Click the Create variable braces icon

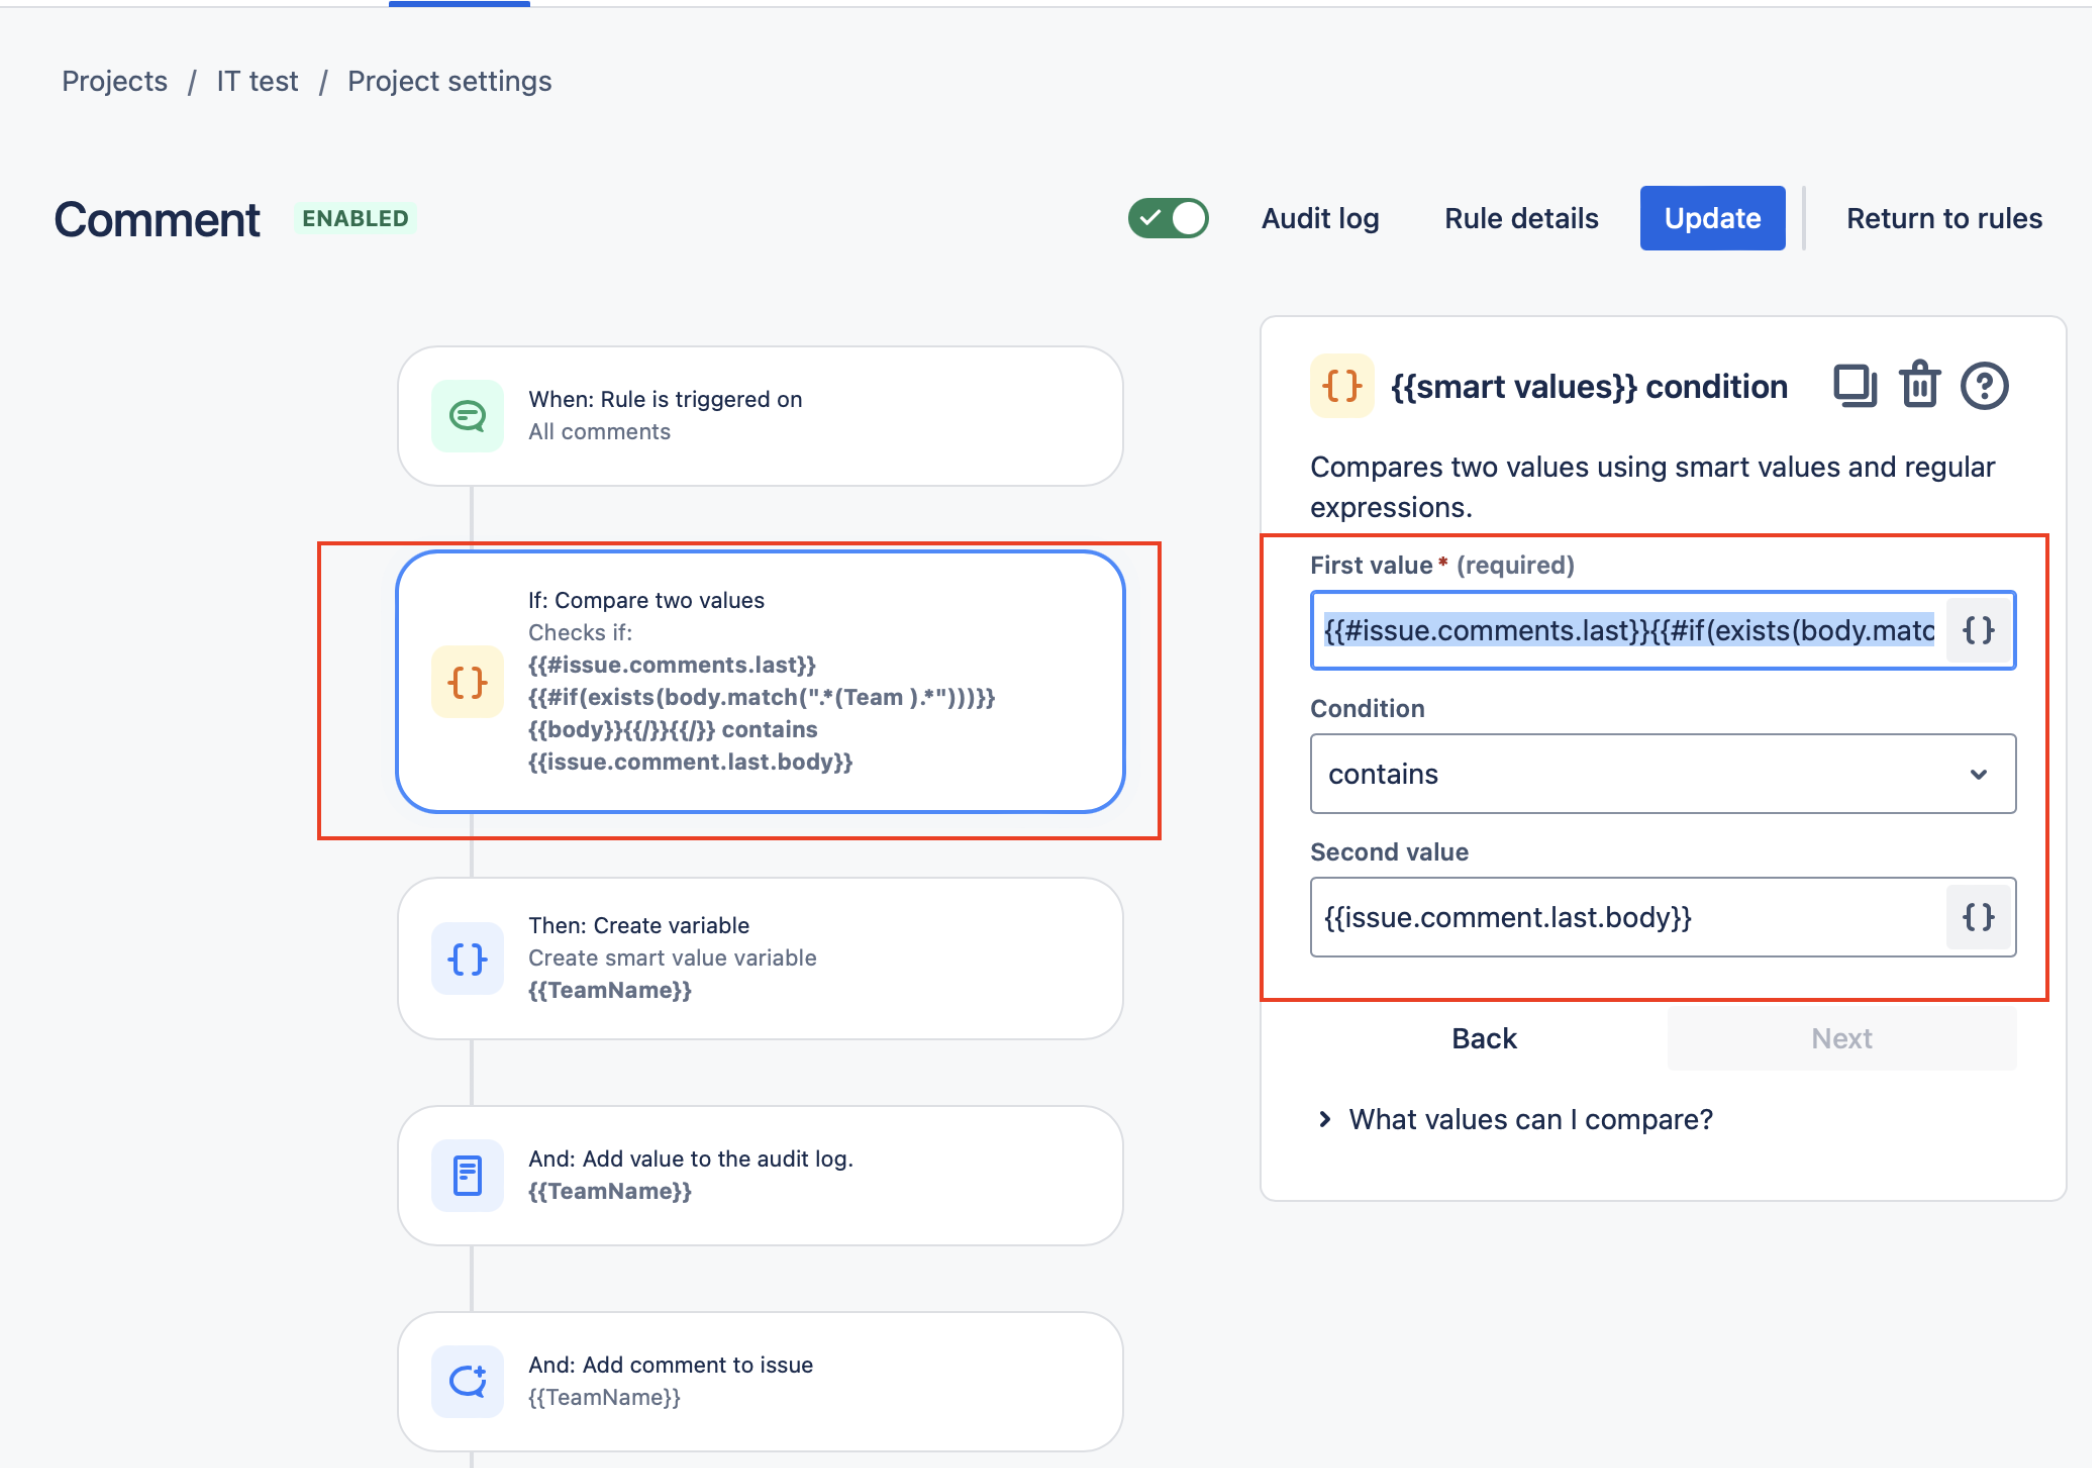(467, 958)
